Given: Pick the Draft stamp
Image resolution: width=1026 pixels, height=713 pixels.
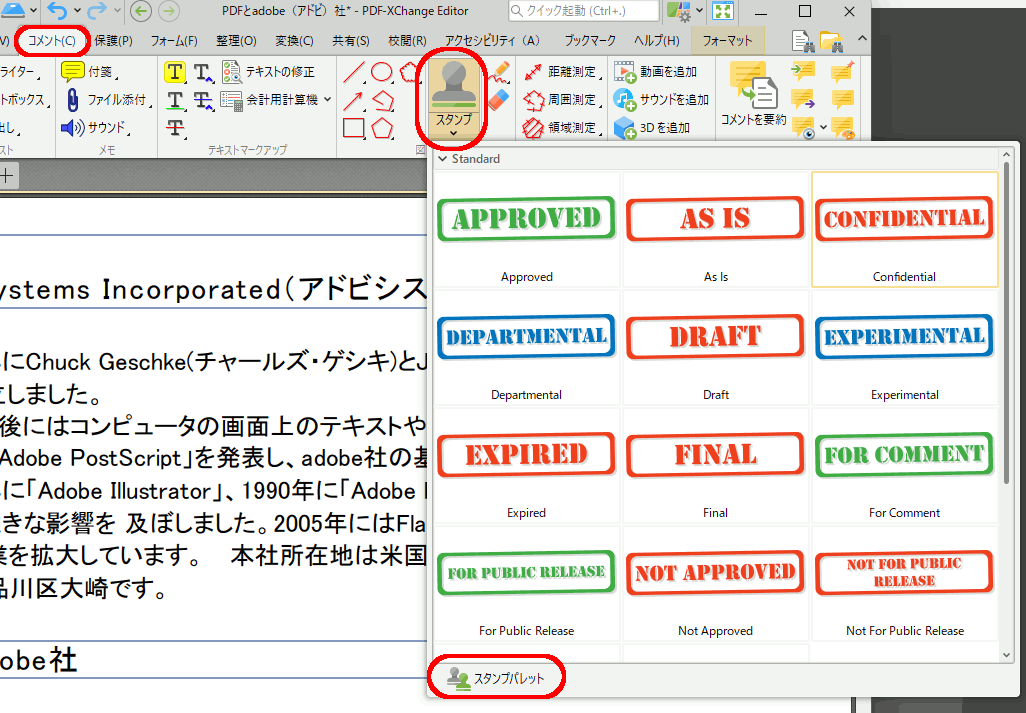Looking at the screenshot, I should pos(715,347).
